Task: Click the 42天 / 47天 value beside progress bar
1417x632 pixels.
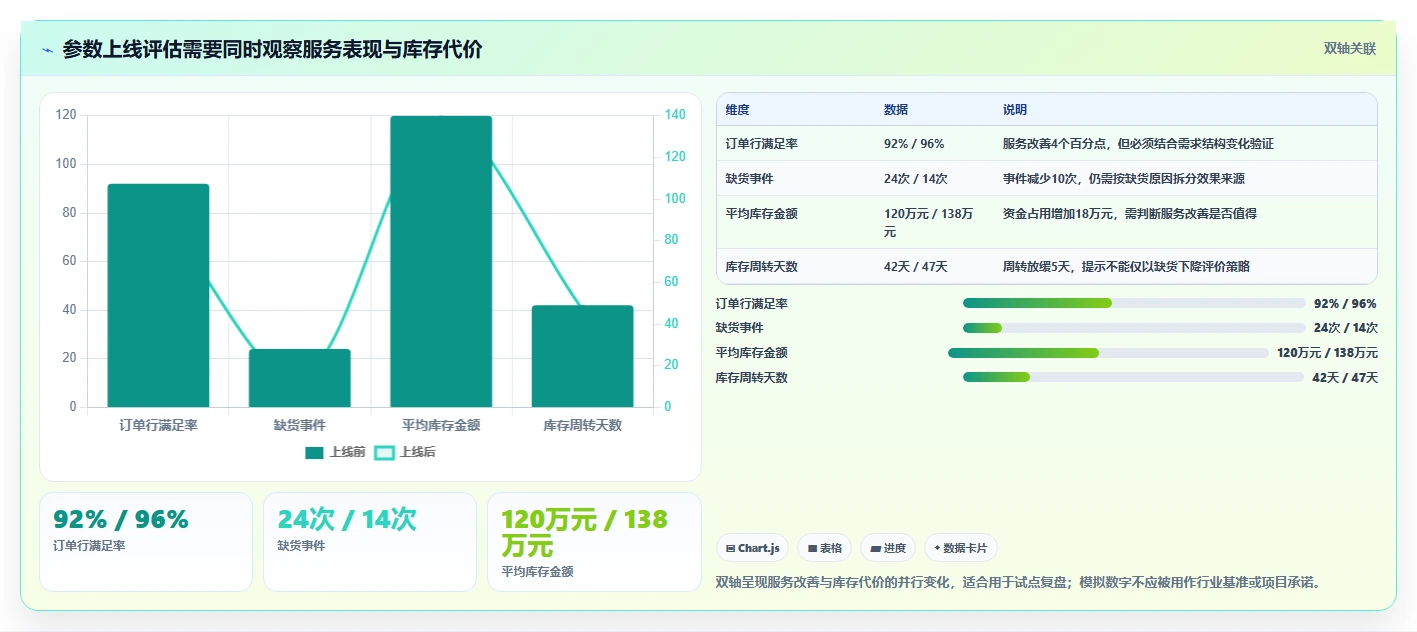Action: tap(1345, 378)
